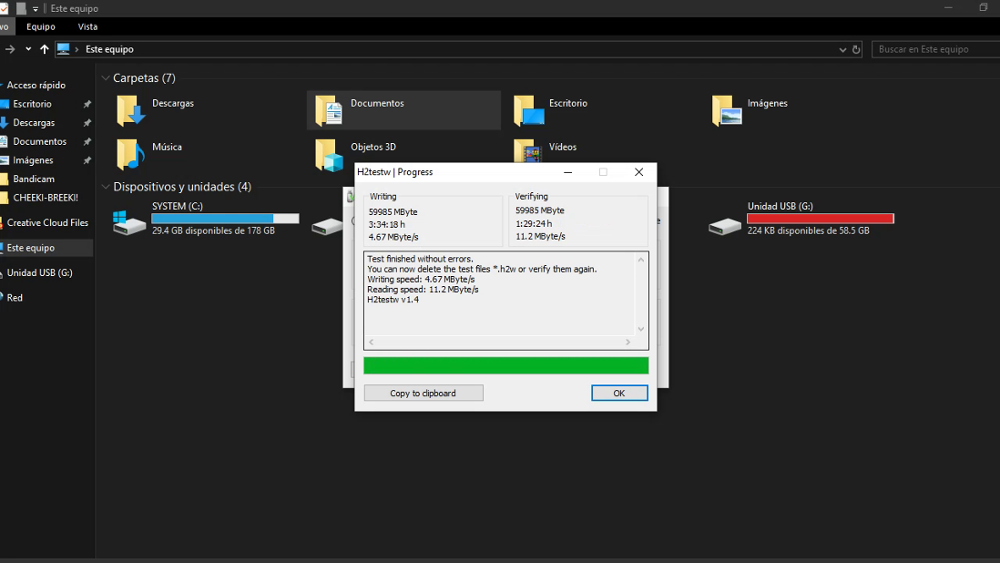Open the Imágenes folder icon
The width and height of the screenshot is (1000, 563).
click(726, 110)
